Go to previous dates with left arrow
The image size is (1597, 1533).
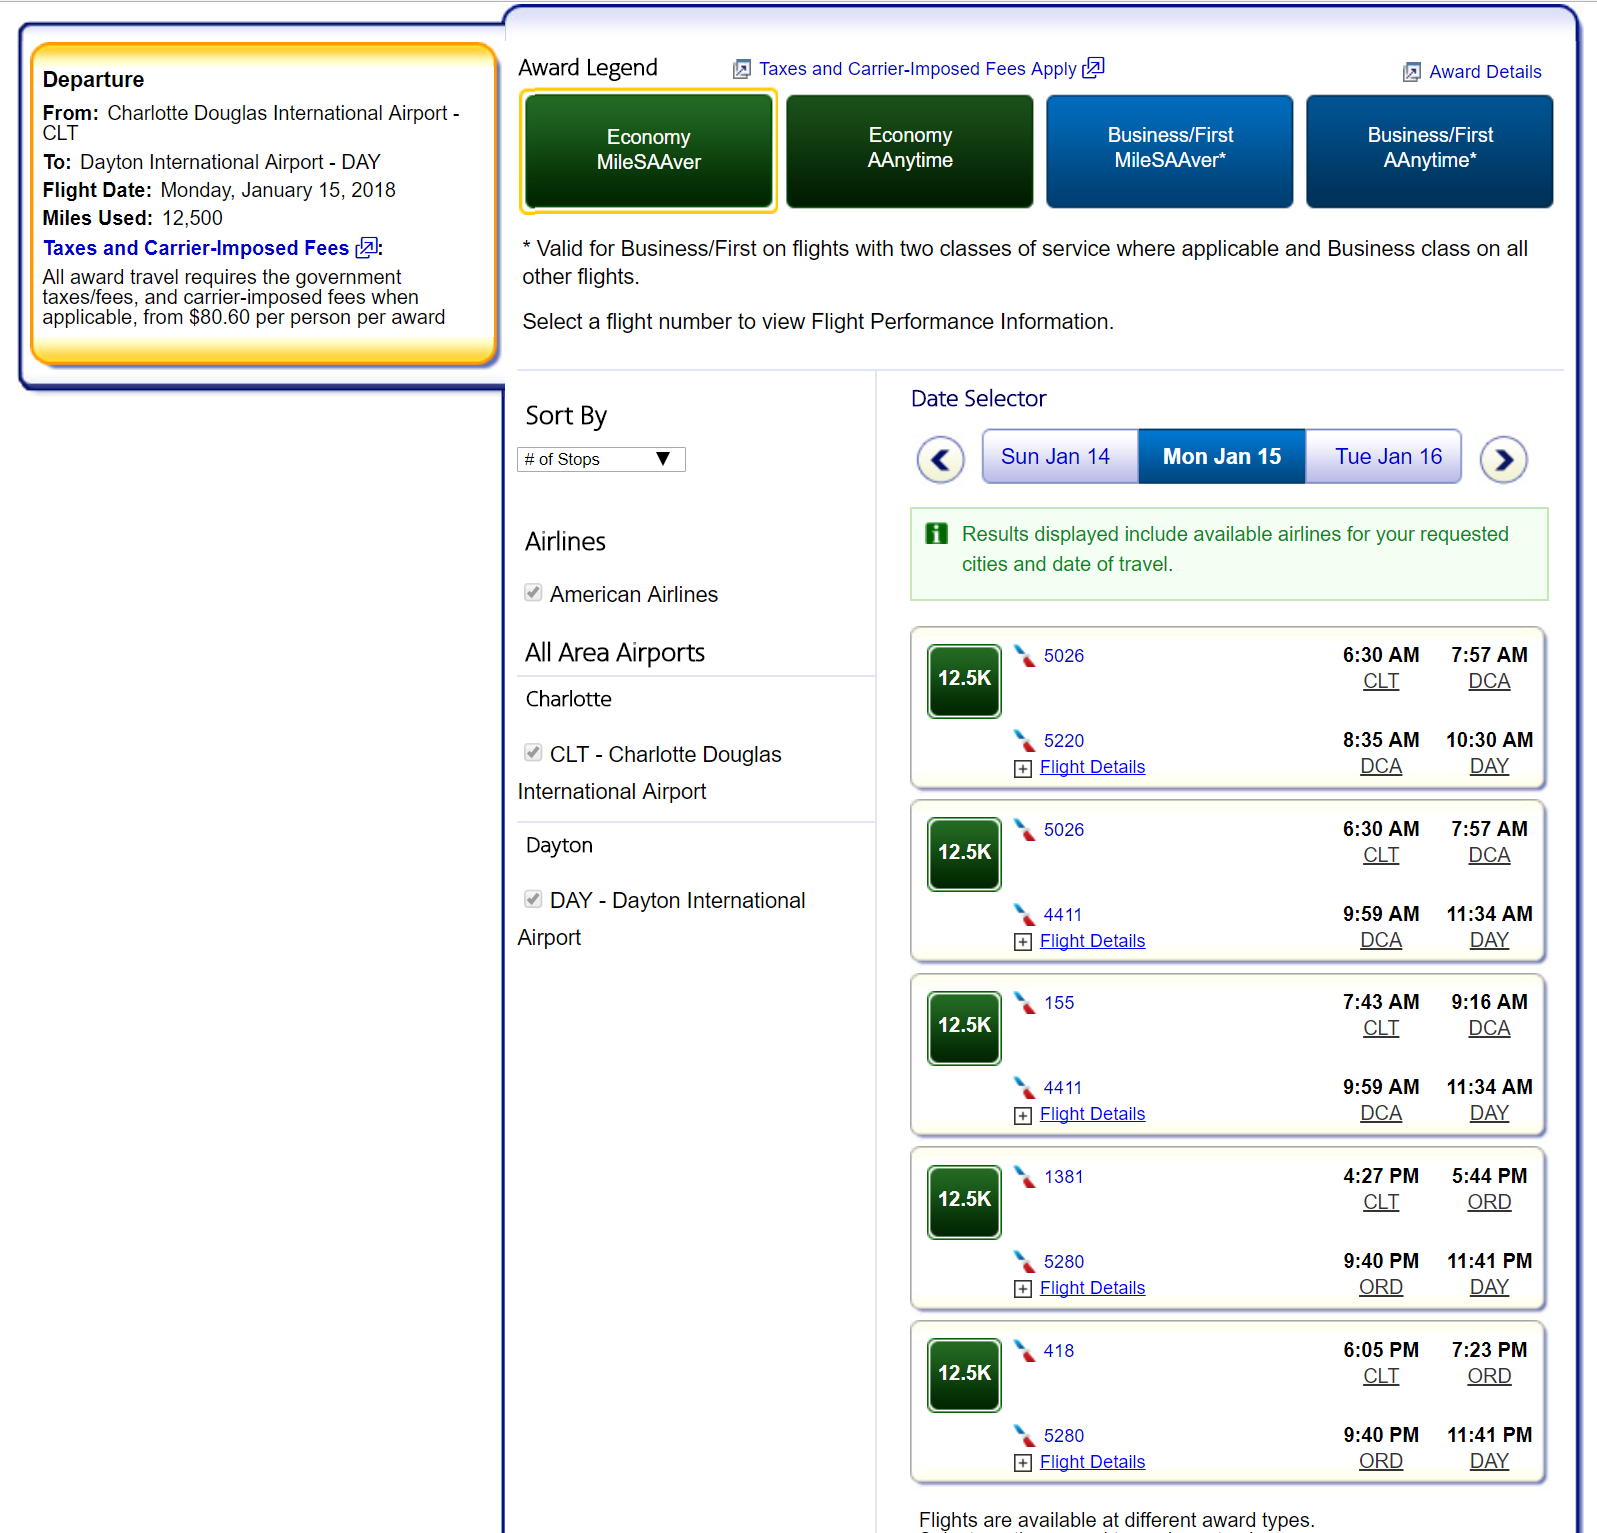point(940,460)
